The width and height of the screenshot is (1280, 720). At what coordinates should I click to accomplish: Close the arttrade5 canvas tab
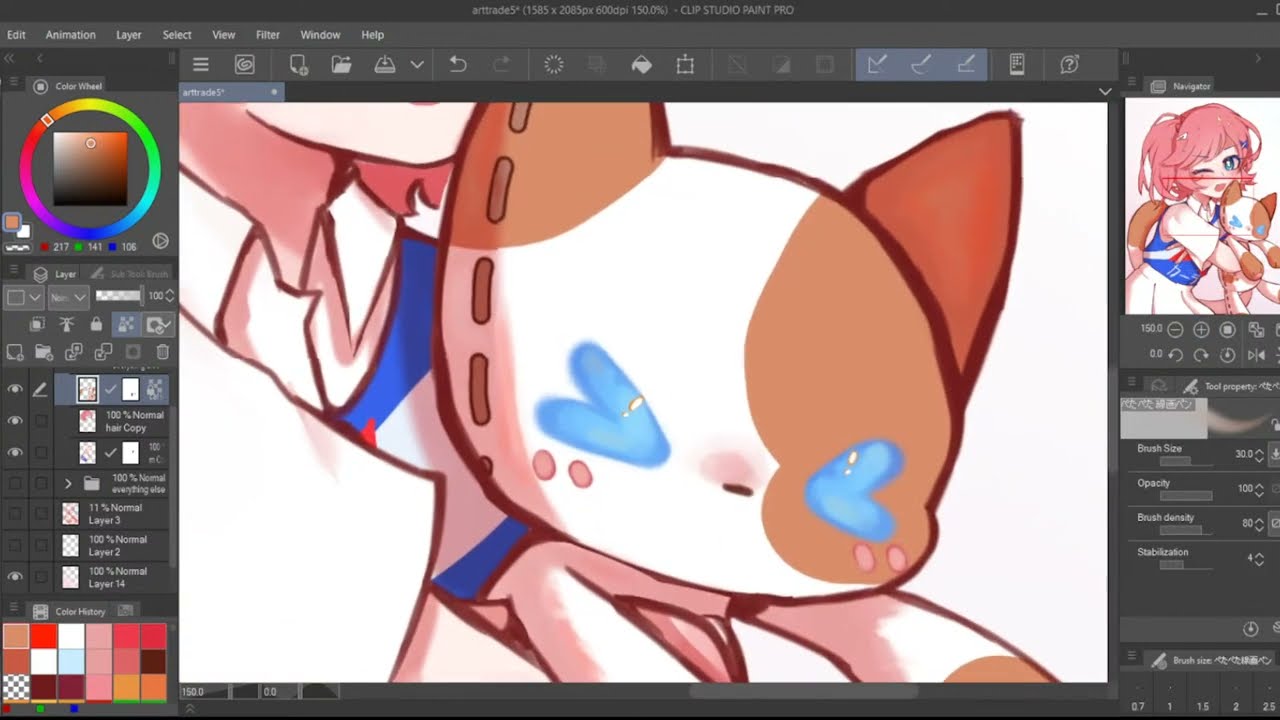coord(274,92)
